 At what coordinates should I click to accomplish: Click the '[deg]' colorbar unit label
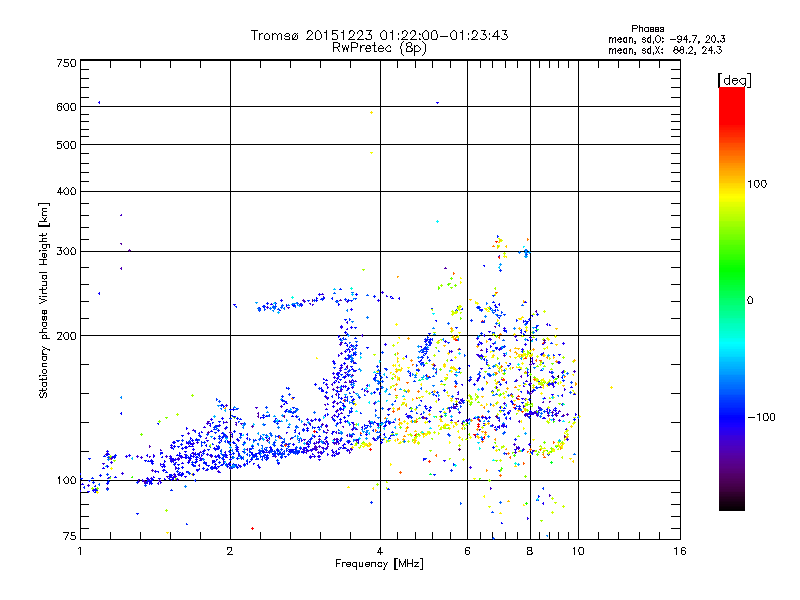click(x=734, y=80)
